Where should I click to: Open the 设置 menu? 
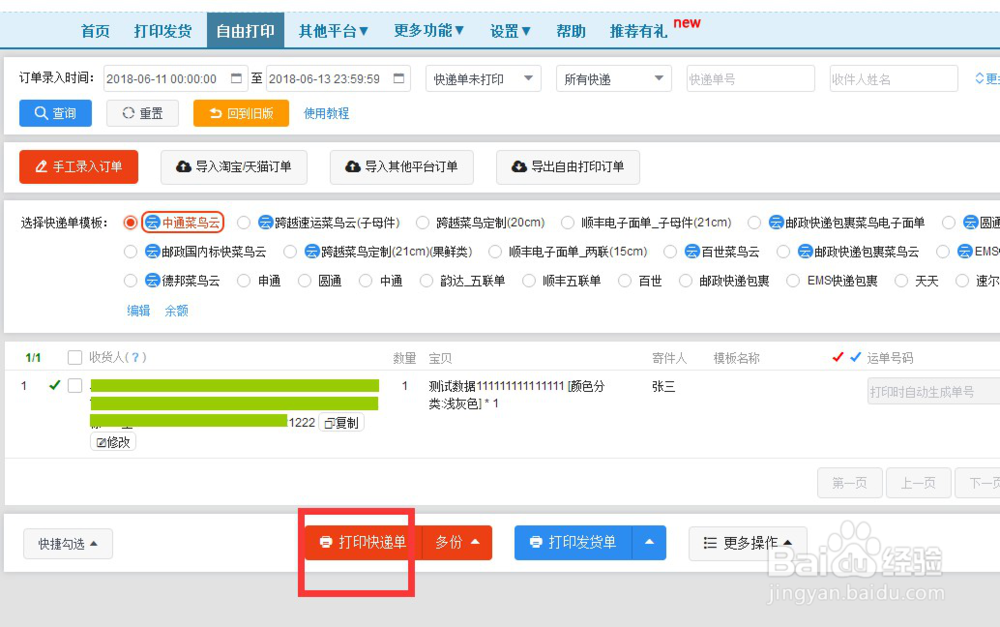point(510,31)
